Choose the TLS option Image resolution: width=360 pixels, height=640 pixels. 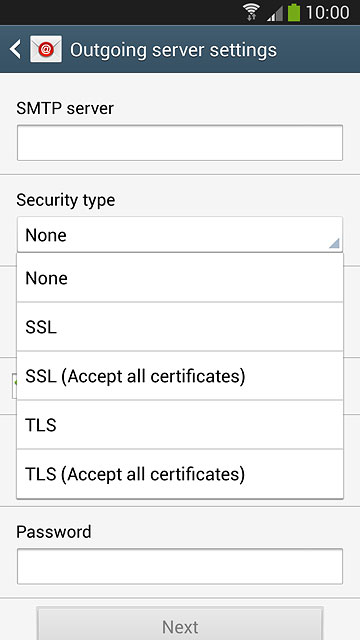[x=180, y=425]
